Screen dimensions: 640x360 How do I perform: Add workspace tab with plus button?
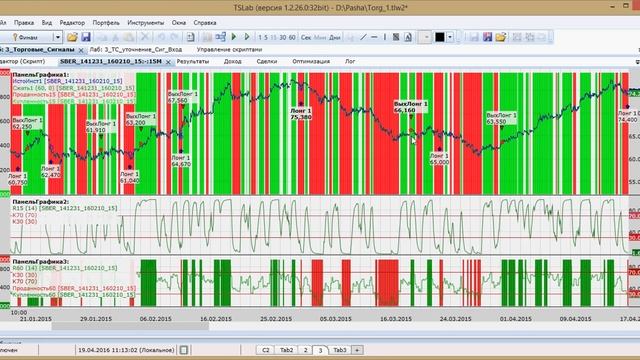tap(357, 350)
